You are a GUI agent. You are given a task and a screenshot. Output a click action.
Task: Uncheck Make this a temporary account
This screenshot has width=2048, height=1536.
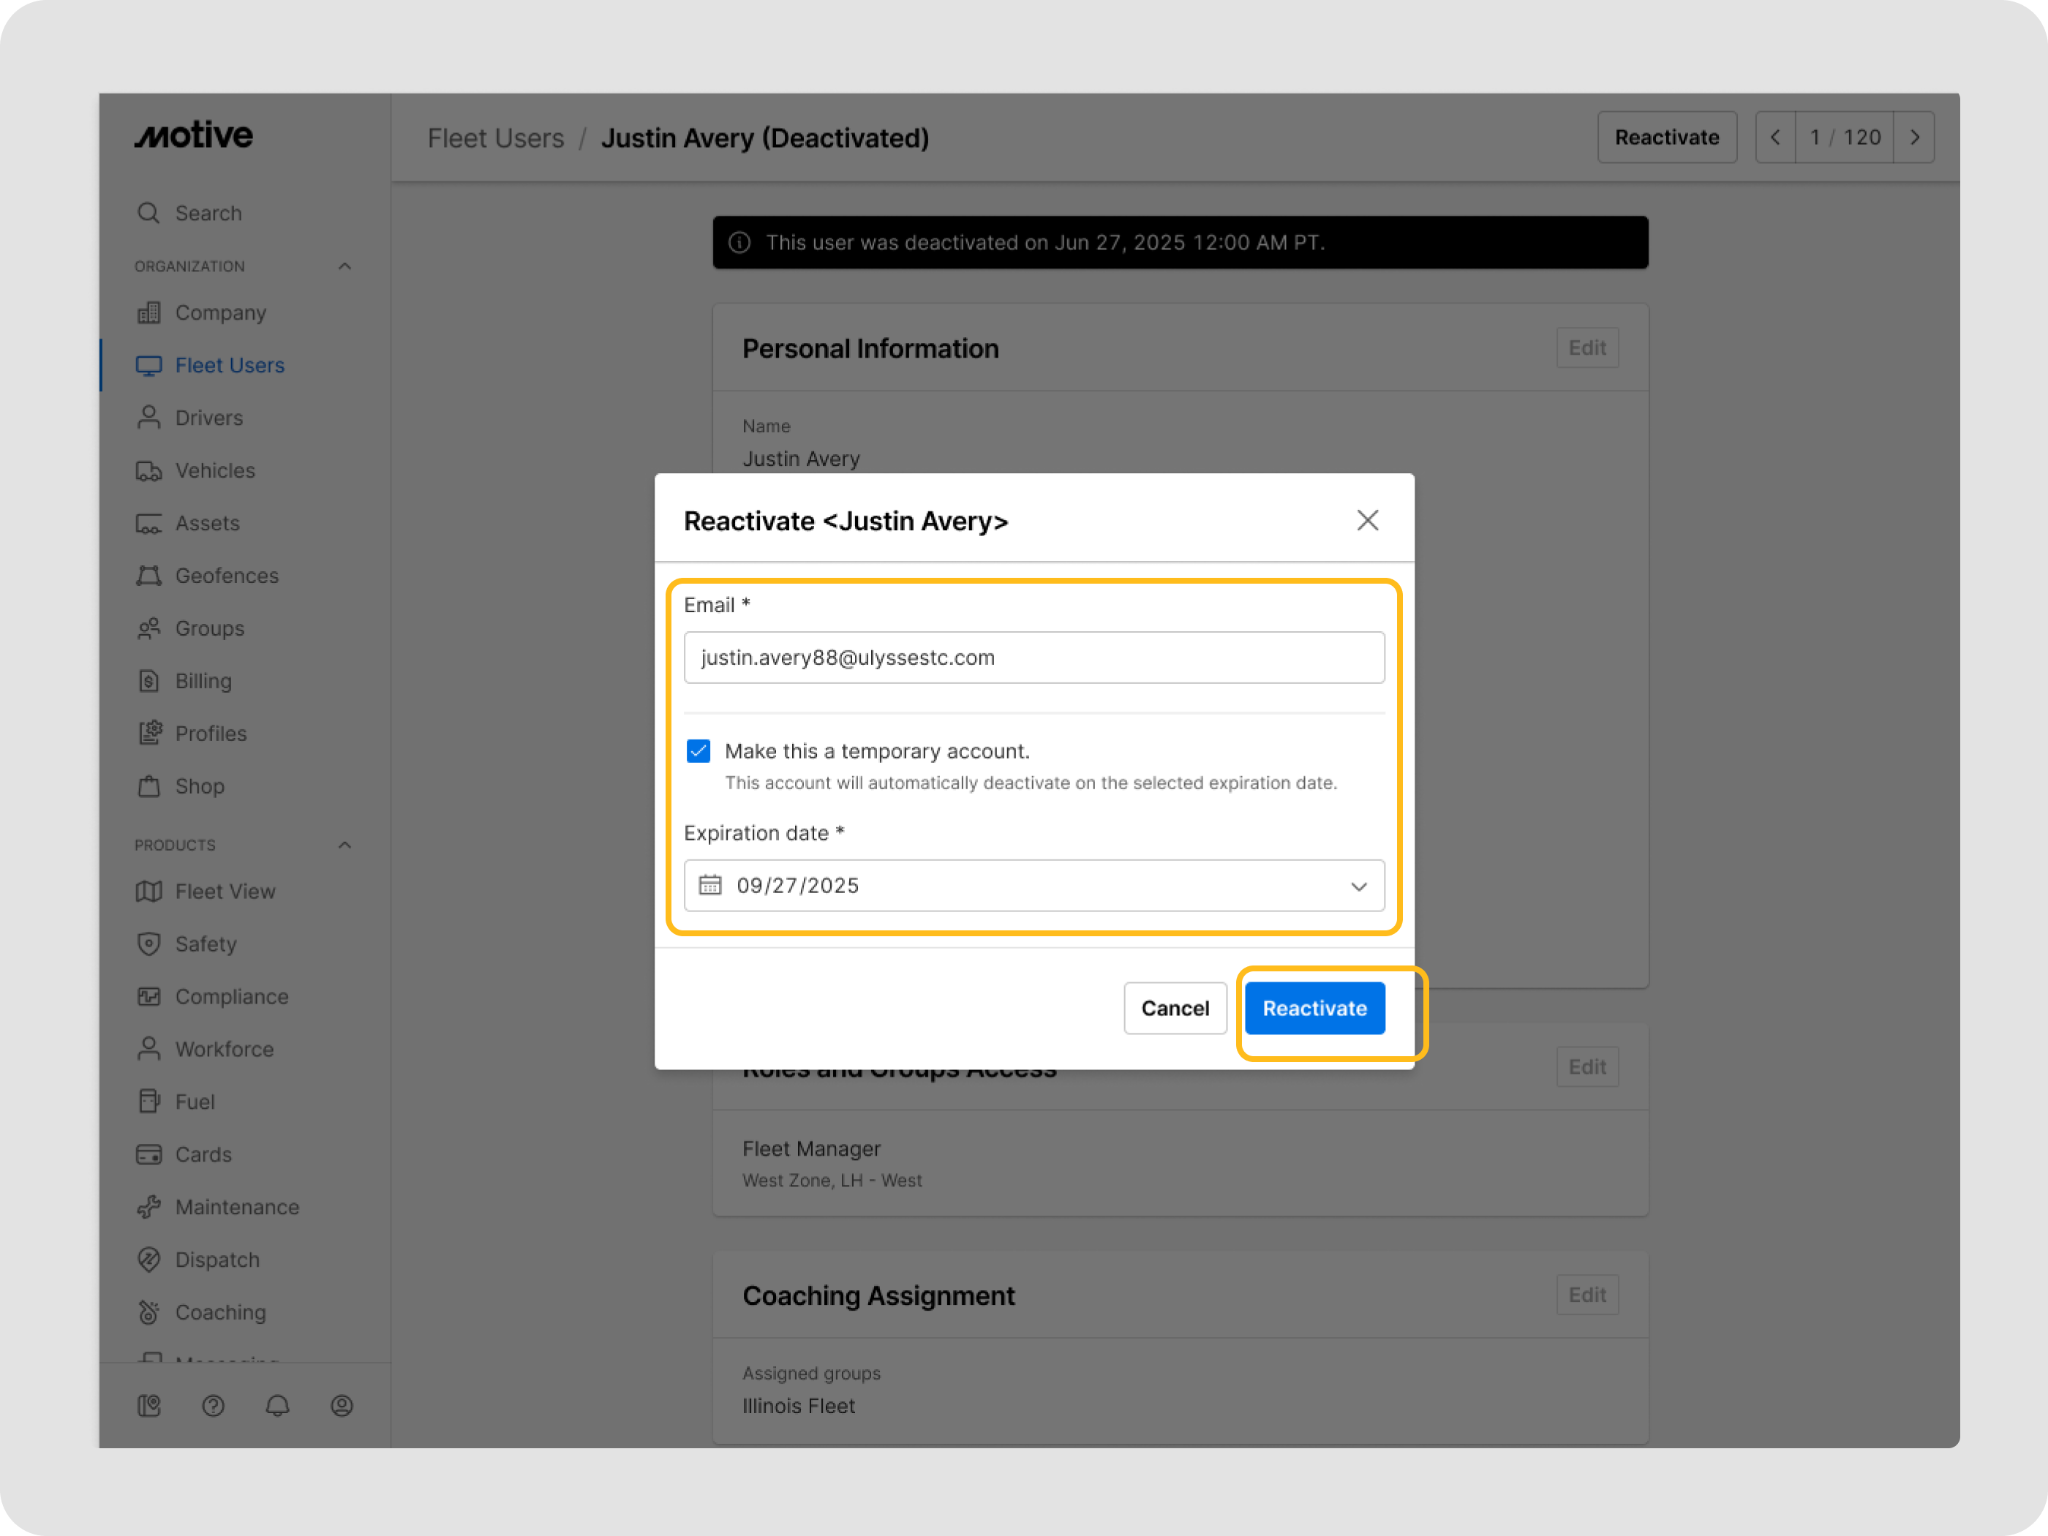coord(698,751)
